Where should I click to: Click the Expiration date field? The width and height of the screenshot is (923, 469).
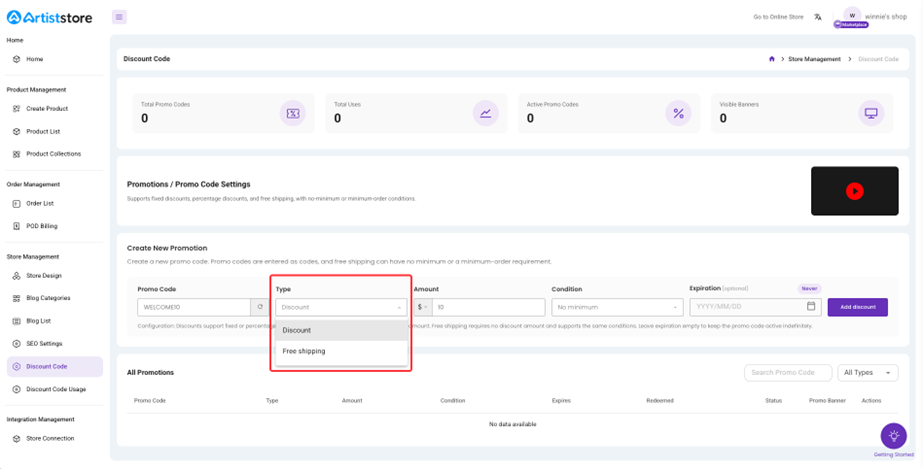755,307
